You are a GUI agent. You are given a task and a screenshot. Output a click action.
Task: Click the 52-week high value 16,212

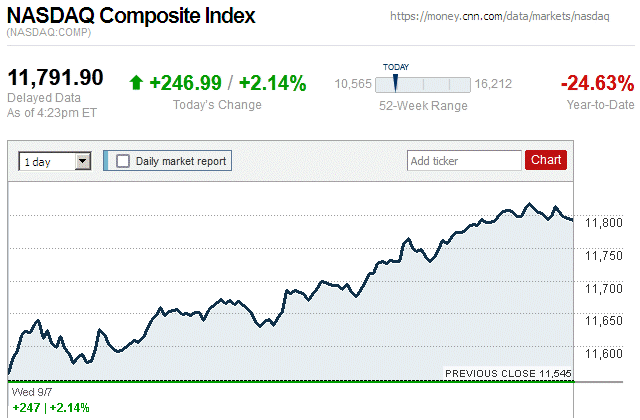pyautogui.click(x=494, y=84)
